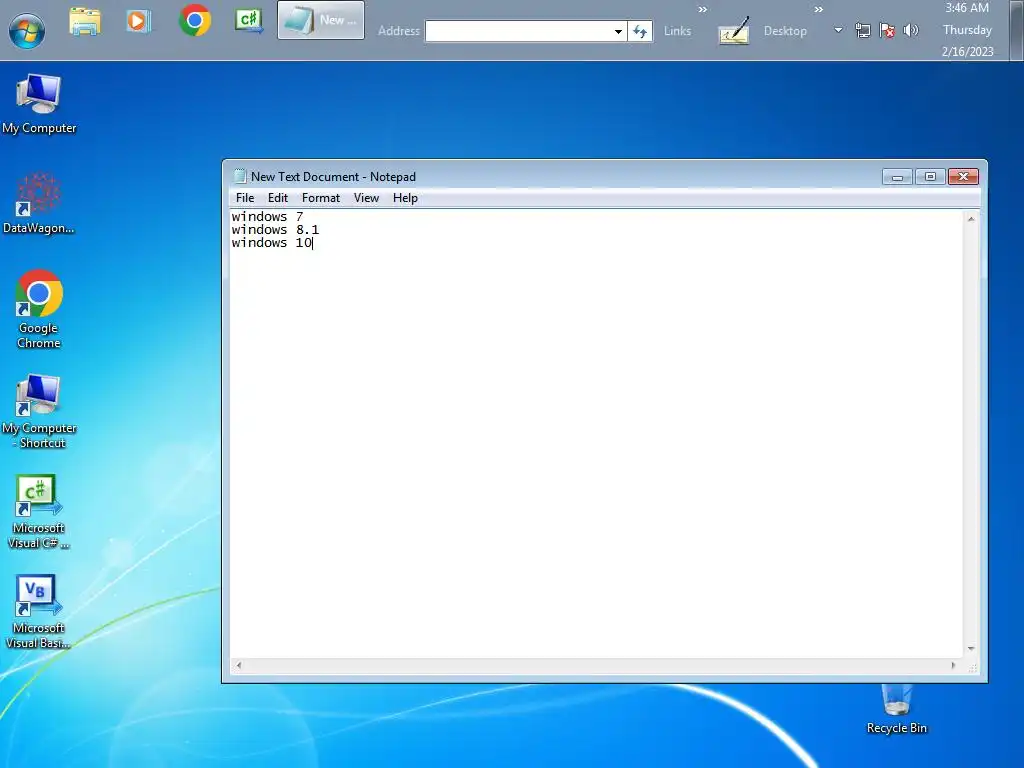
Task: Select Microsoft Visual C# desktop shortcut
Action: [x=38, y=511]
